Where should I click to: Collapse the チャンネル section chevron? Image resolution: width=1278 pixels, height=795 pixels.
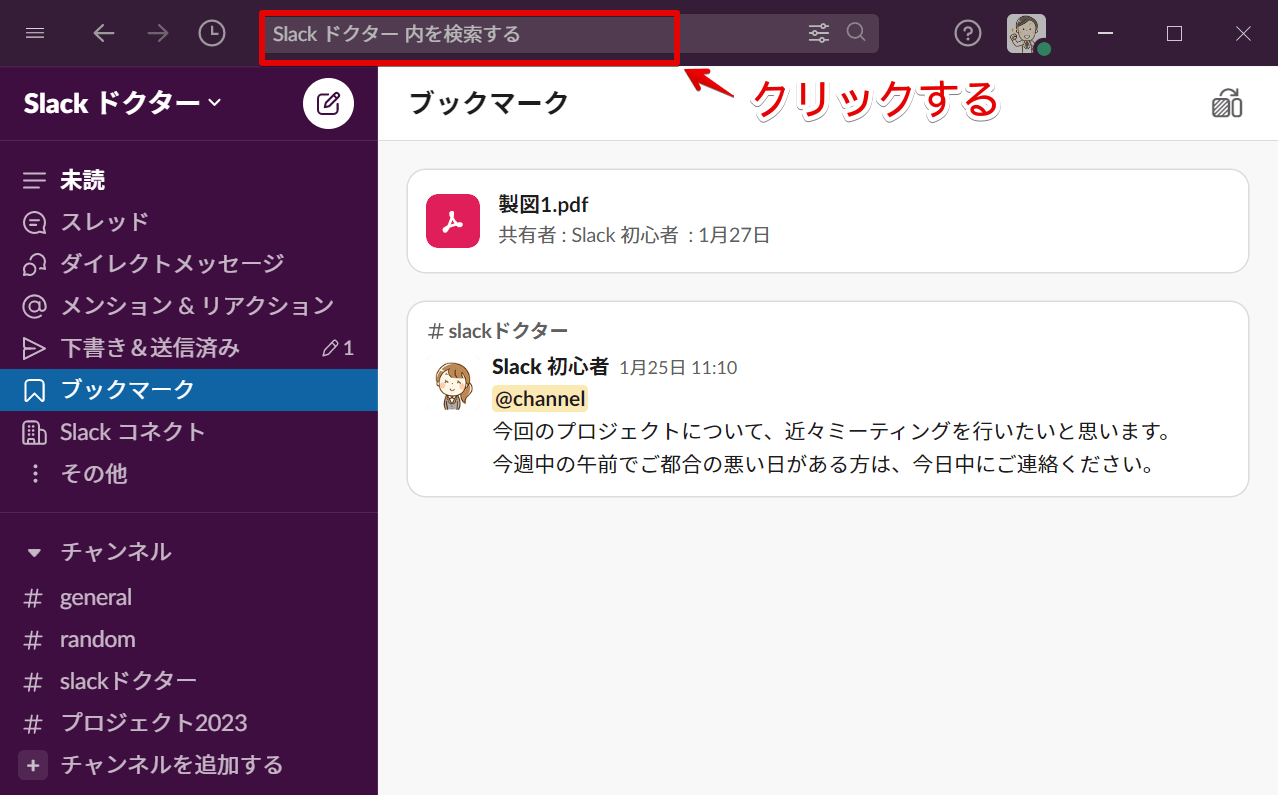35,551
